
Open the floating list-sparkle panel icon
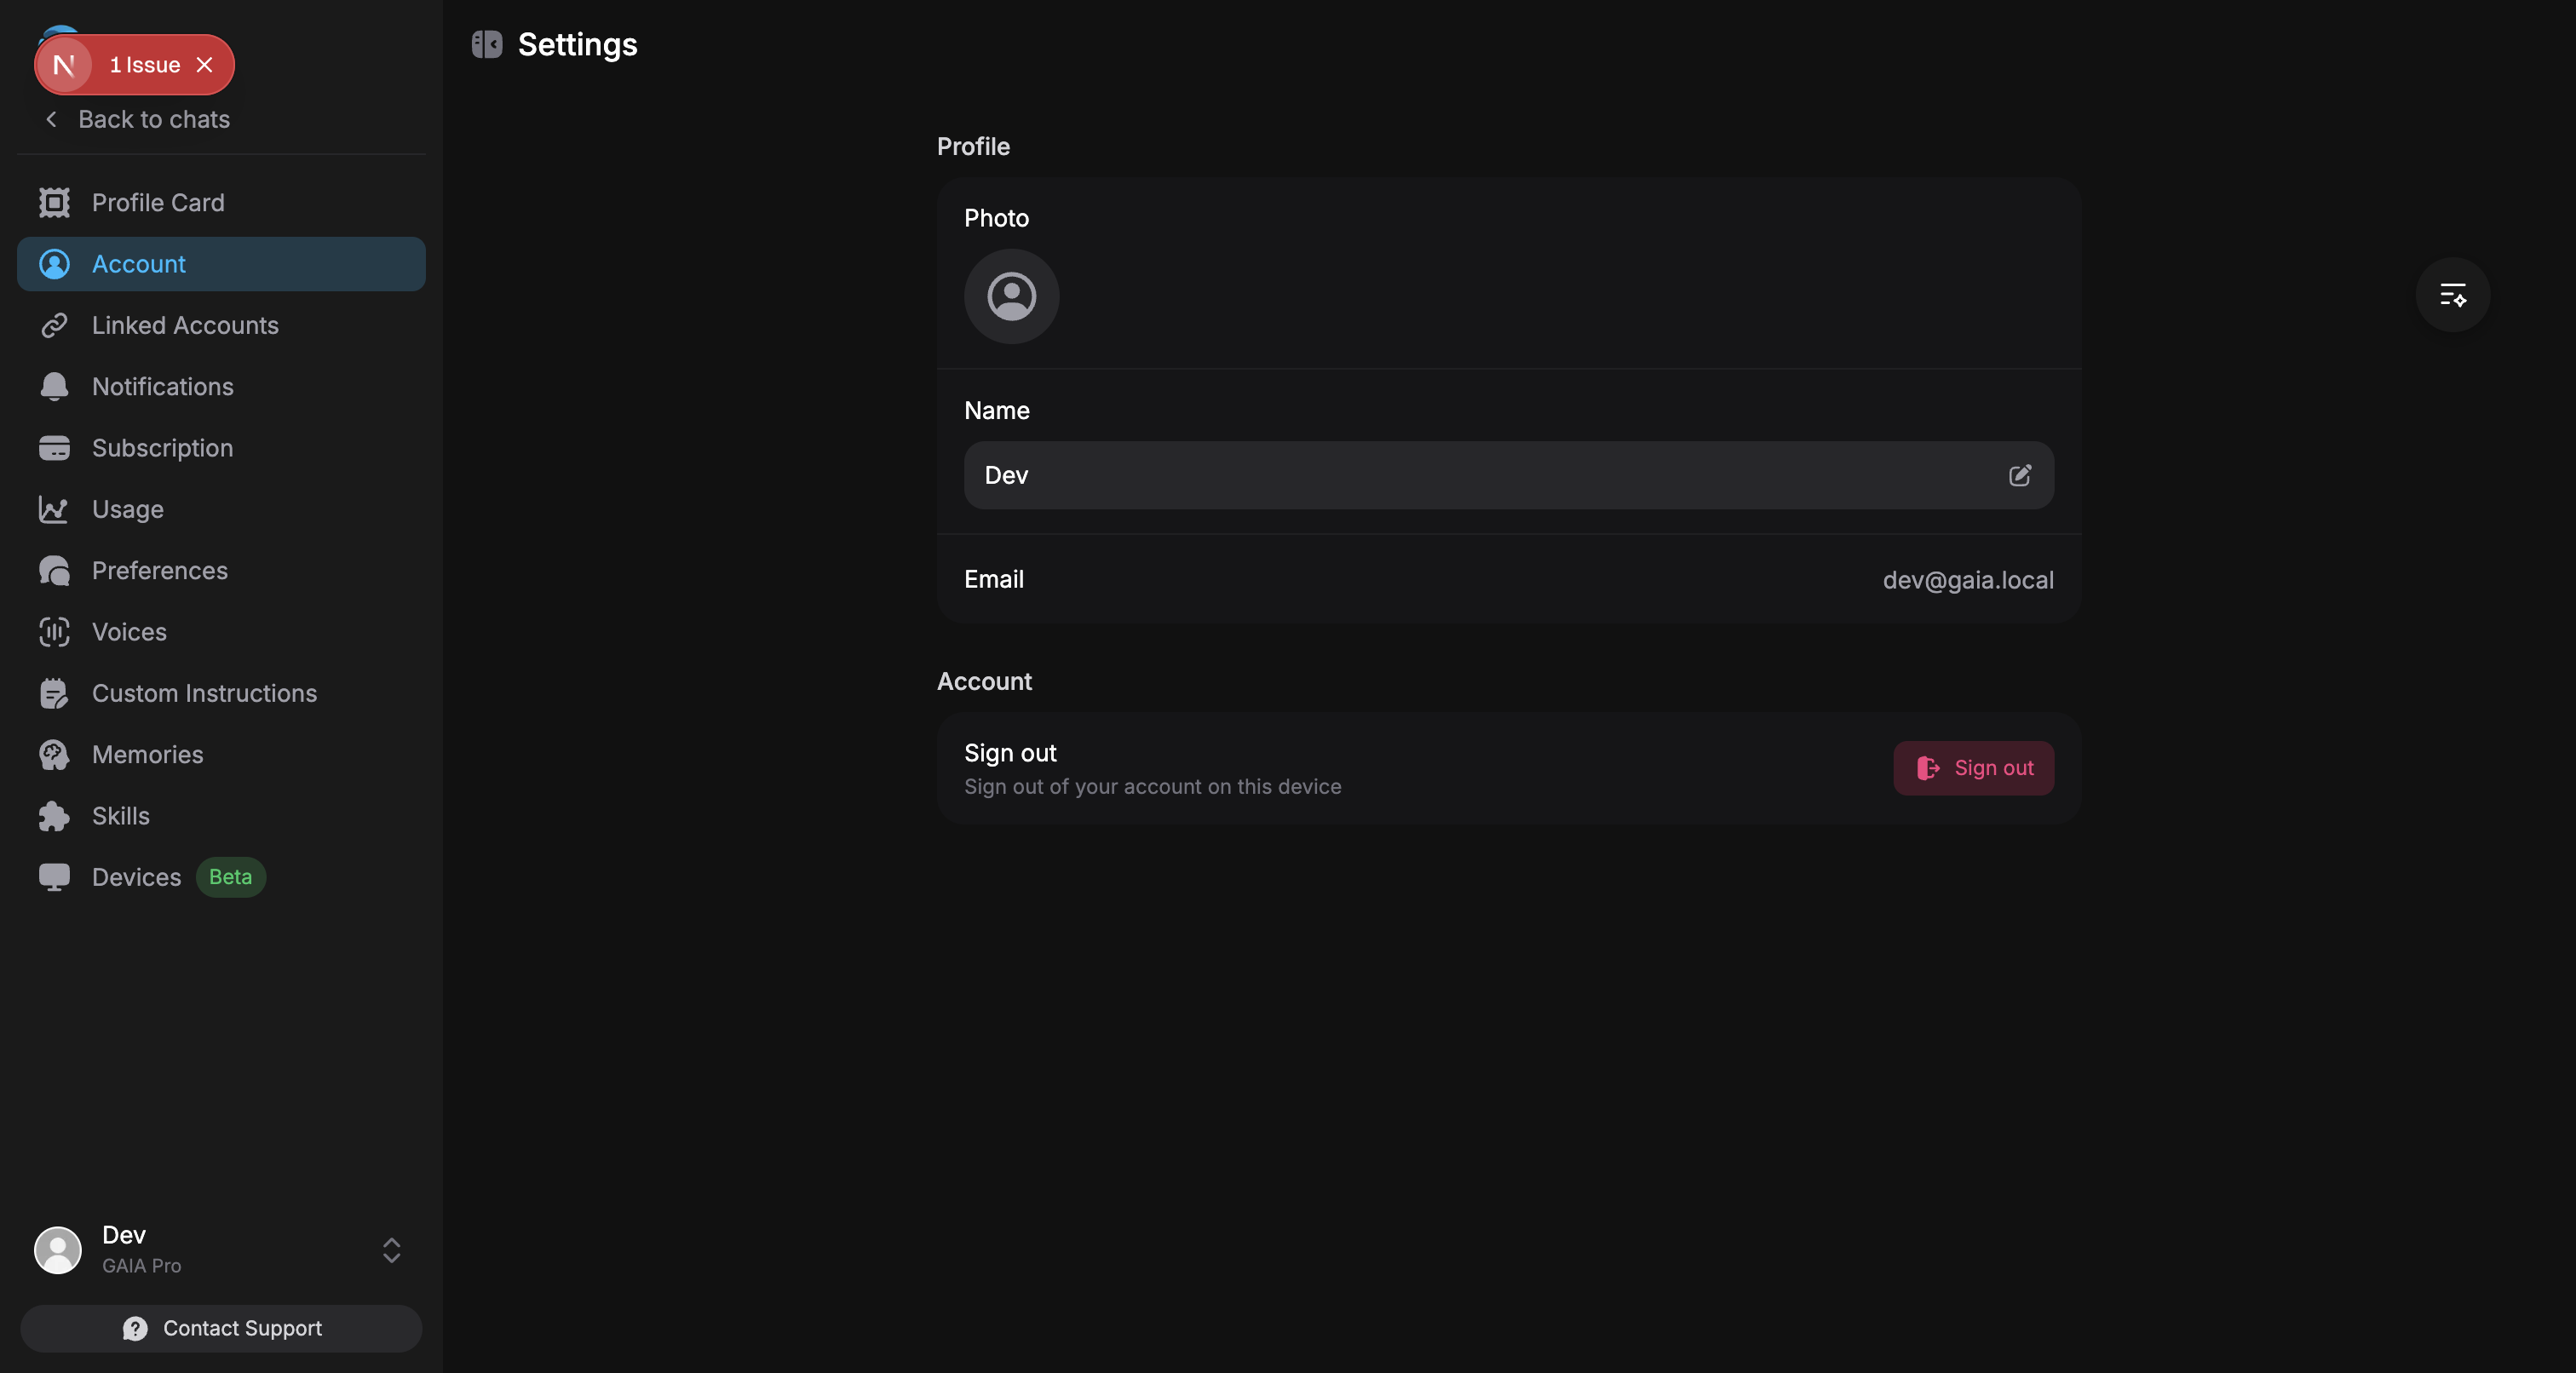coord(2452,295)
